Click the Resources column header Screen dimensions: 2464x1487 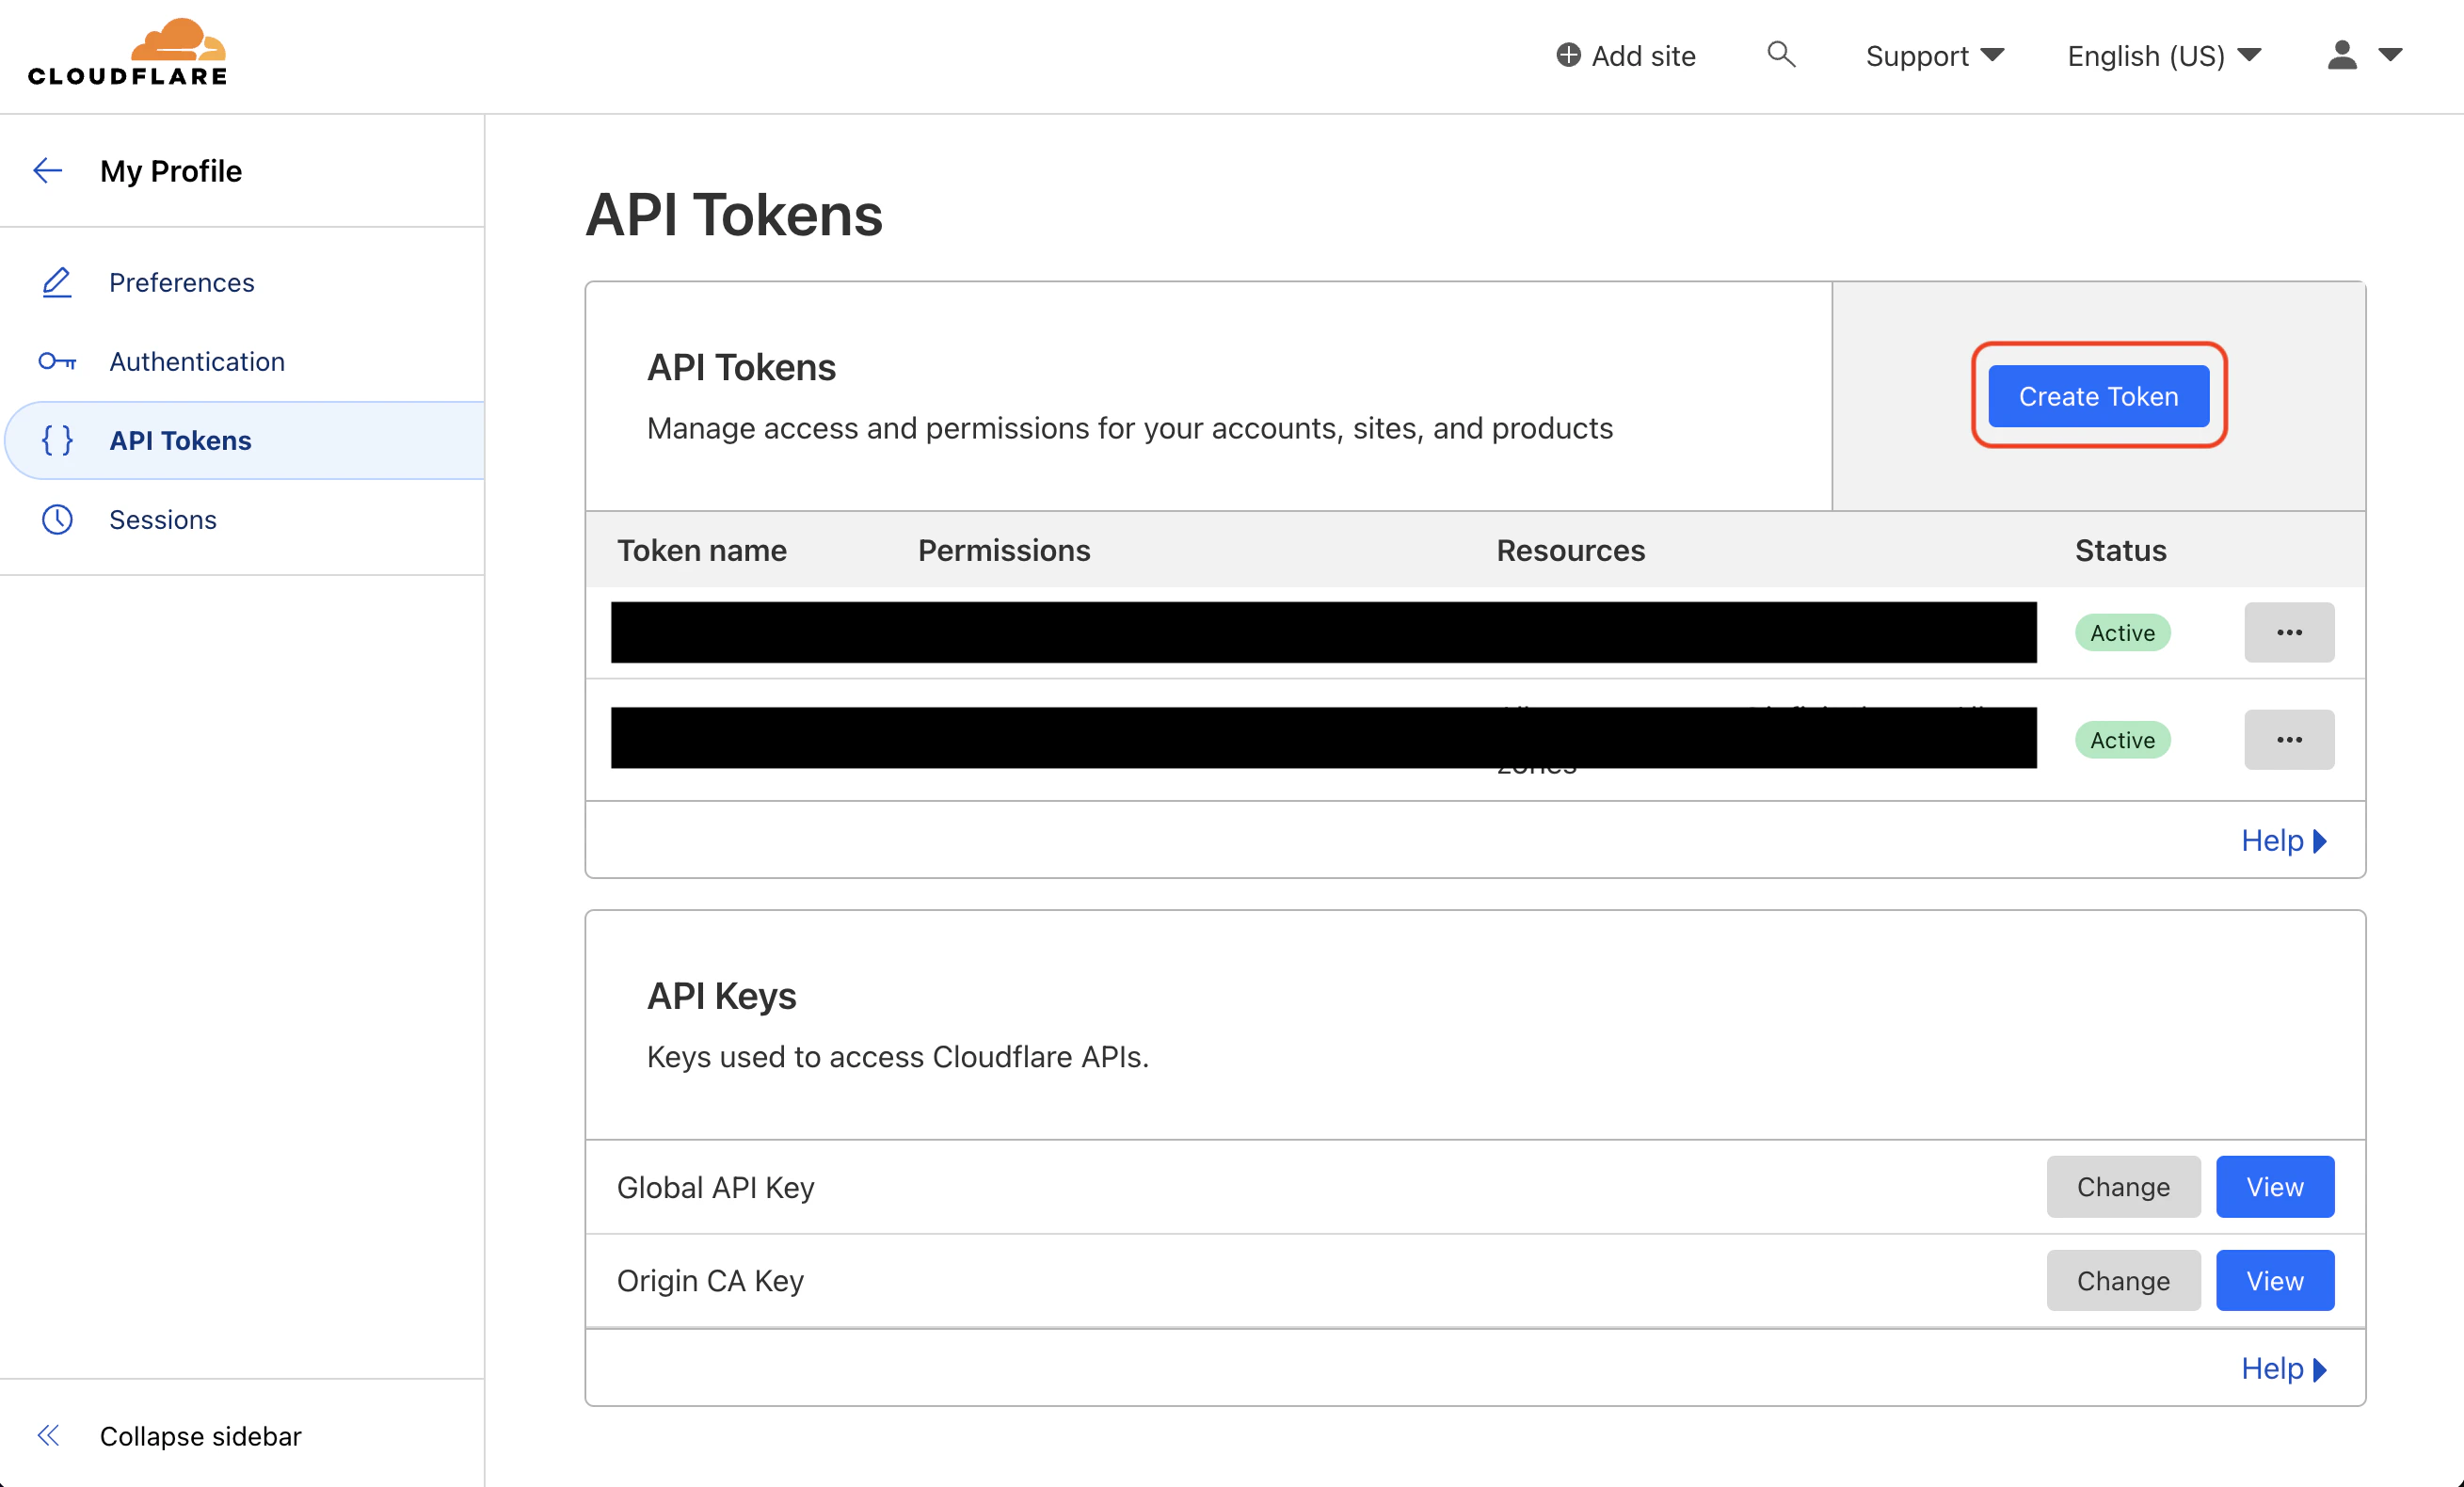pos(1570,550)
